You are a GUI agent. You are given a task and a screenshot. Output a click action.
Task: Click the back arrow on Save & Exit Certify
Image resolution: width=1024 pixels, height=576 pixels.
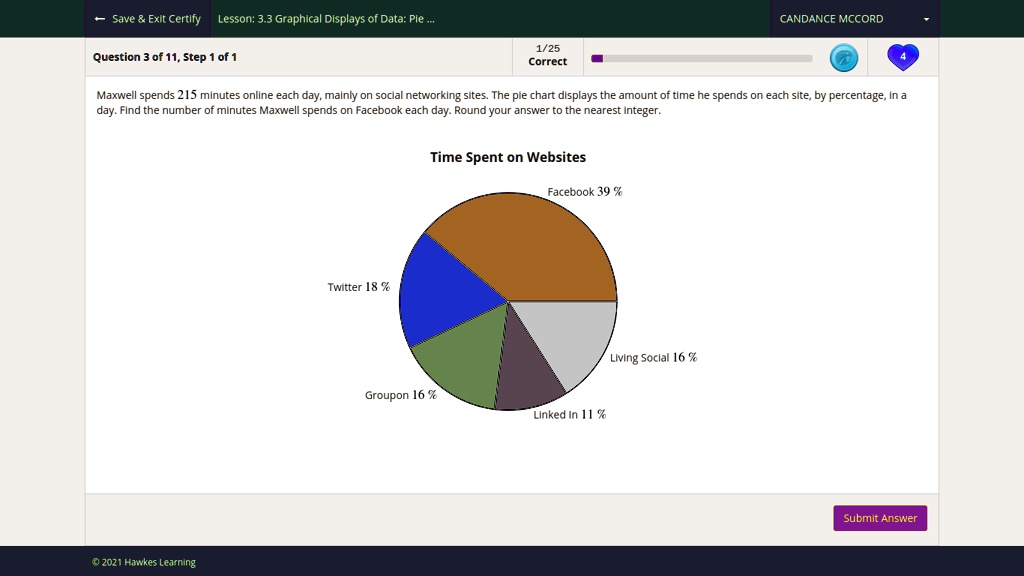(x=96, y=18)
